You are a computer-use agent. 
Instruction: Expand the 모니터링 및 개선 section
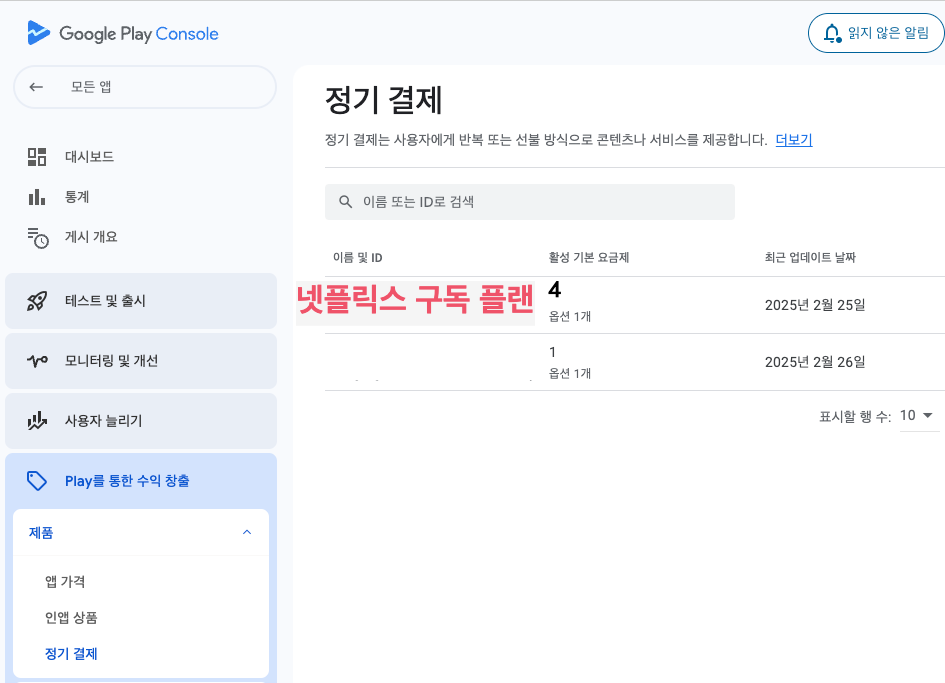pyautogui.click(x=141, y=361)
